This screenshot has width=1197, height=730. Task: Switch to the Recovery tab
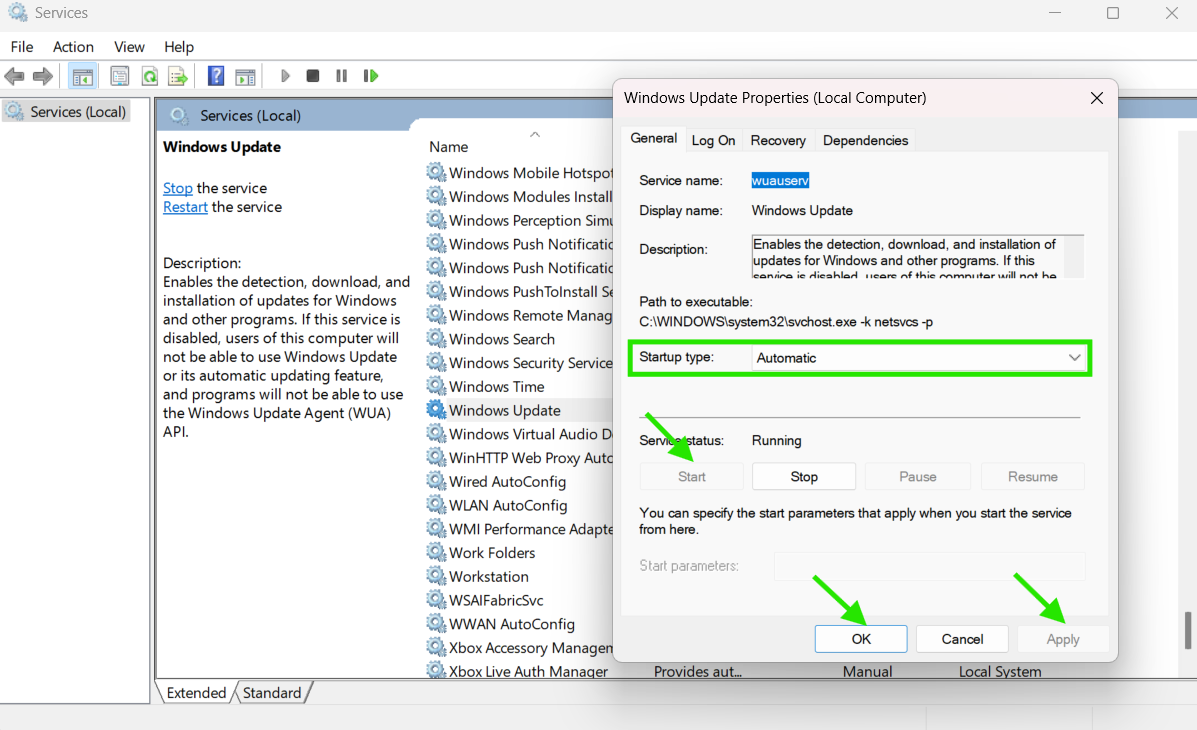click(x=778, y=141)
